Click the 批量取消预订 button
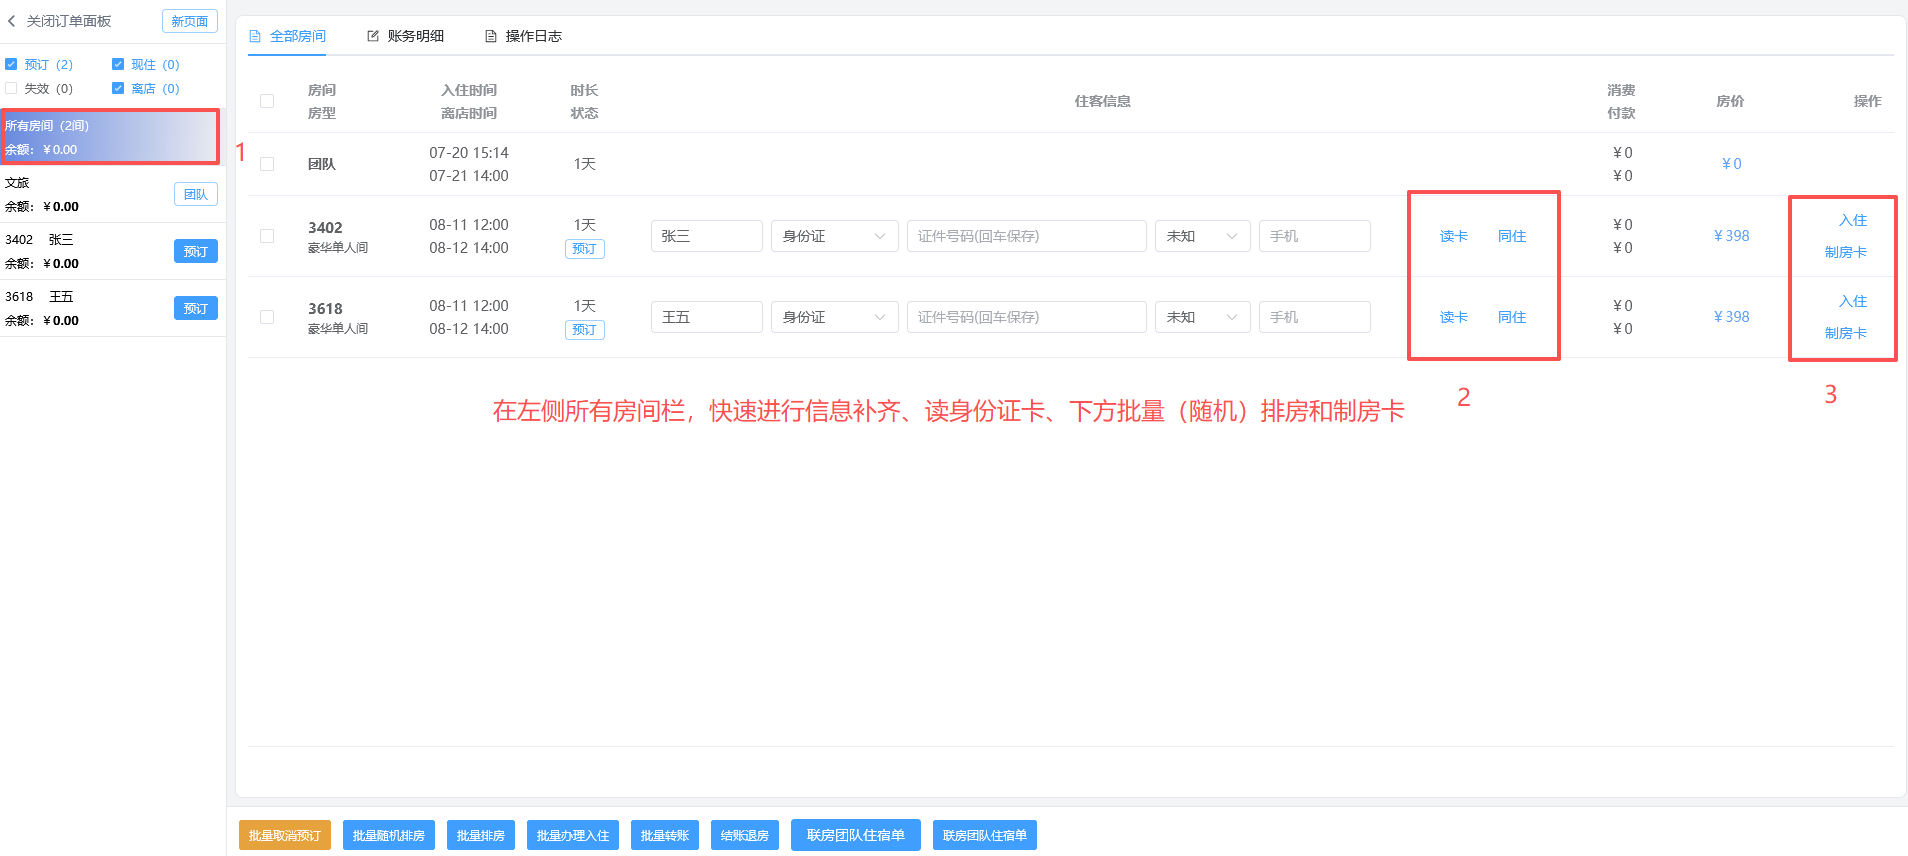This screenshot has width=1908, height=856. (285, 835)
